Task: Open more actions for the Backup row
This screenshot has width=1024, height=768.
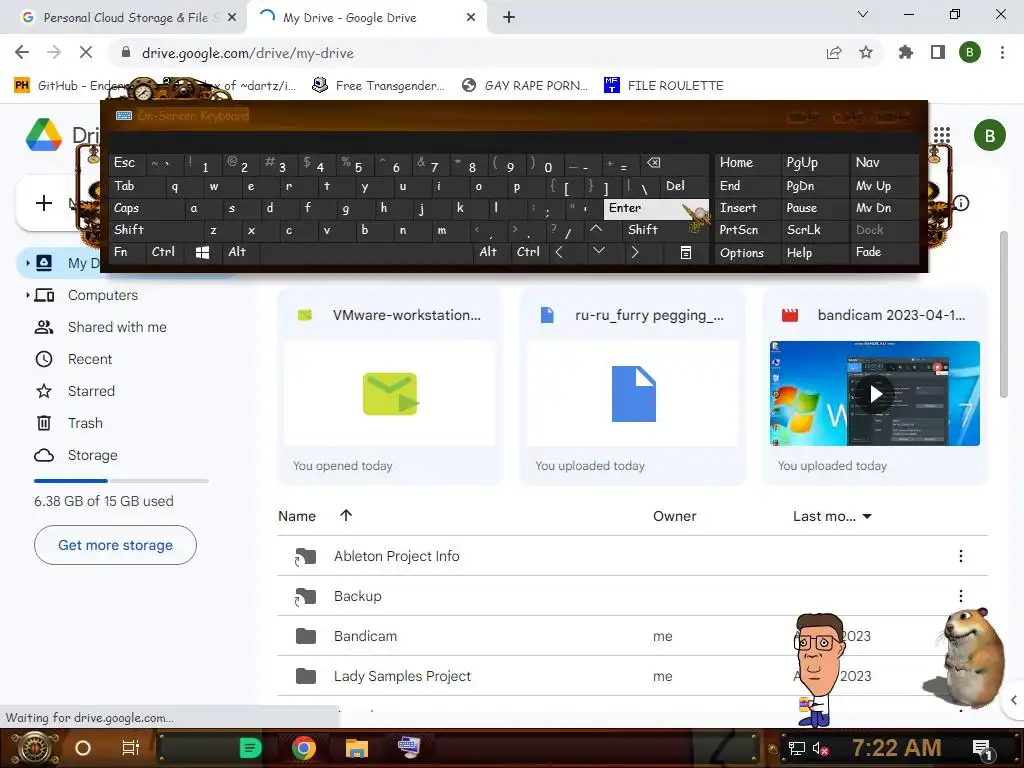Action: pyautogui.click(x=961, y=596)
